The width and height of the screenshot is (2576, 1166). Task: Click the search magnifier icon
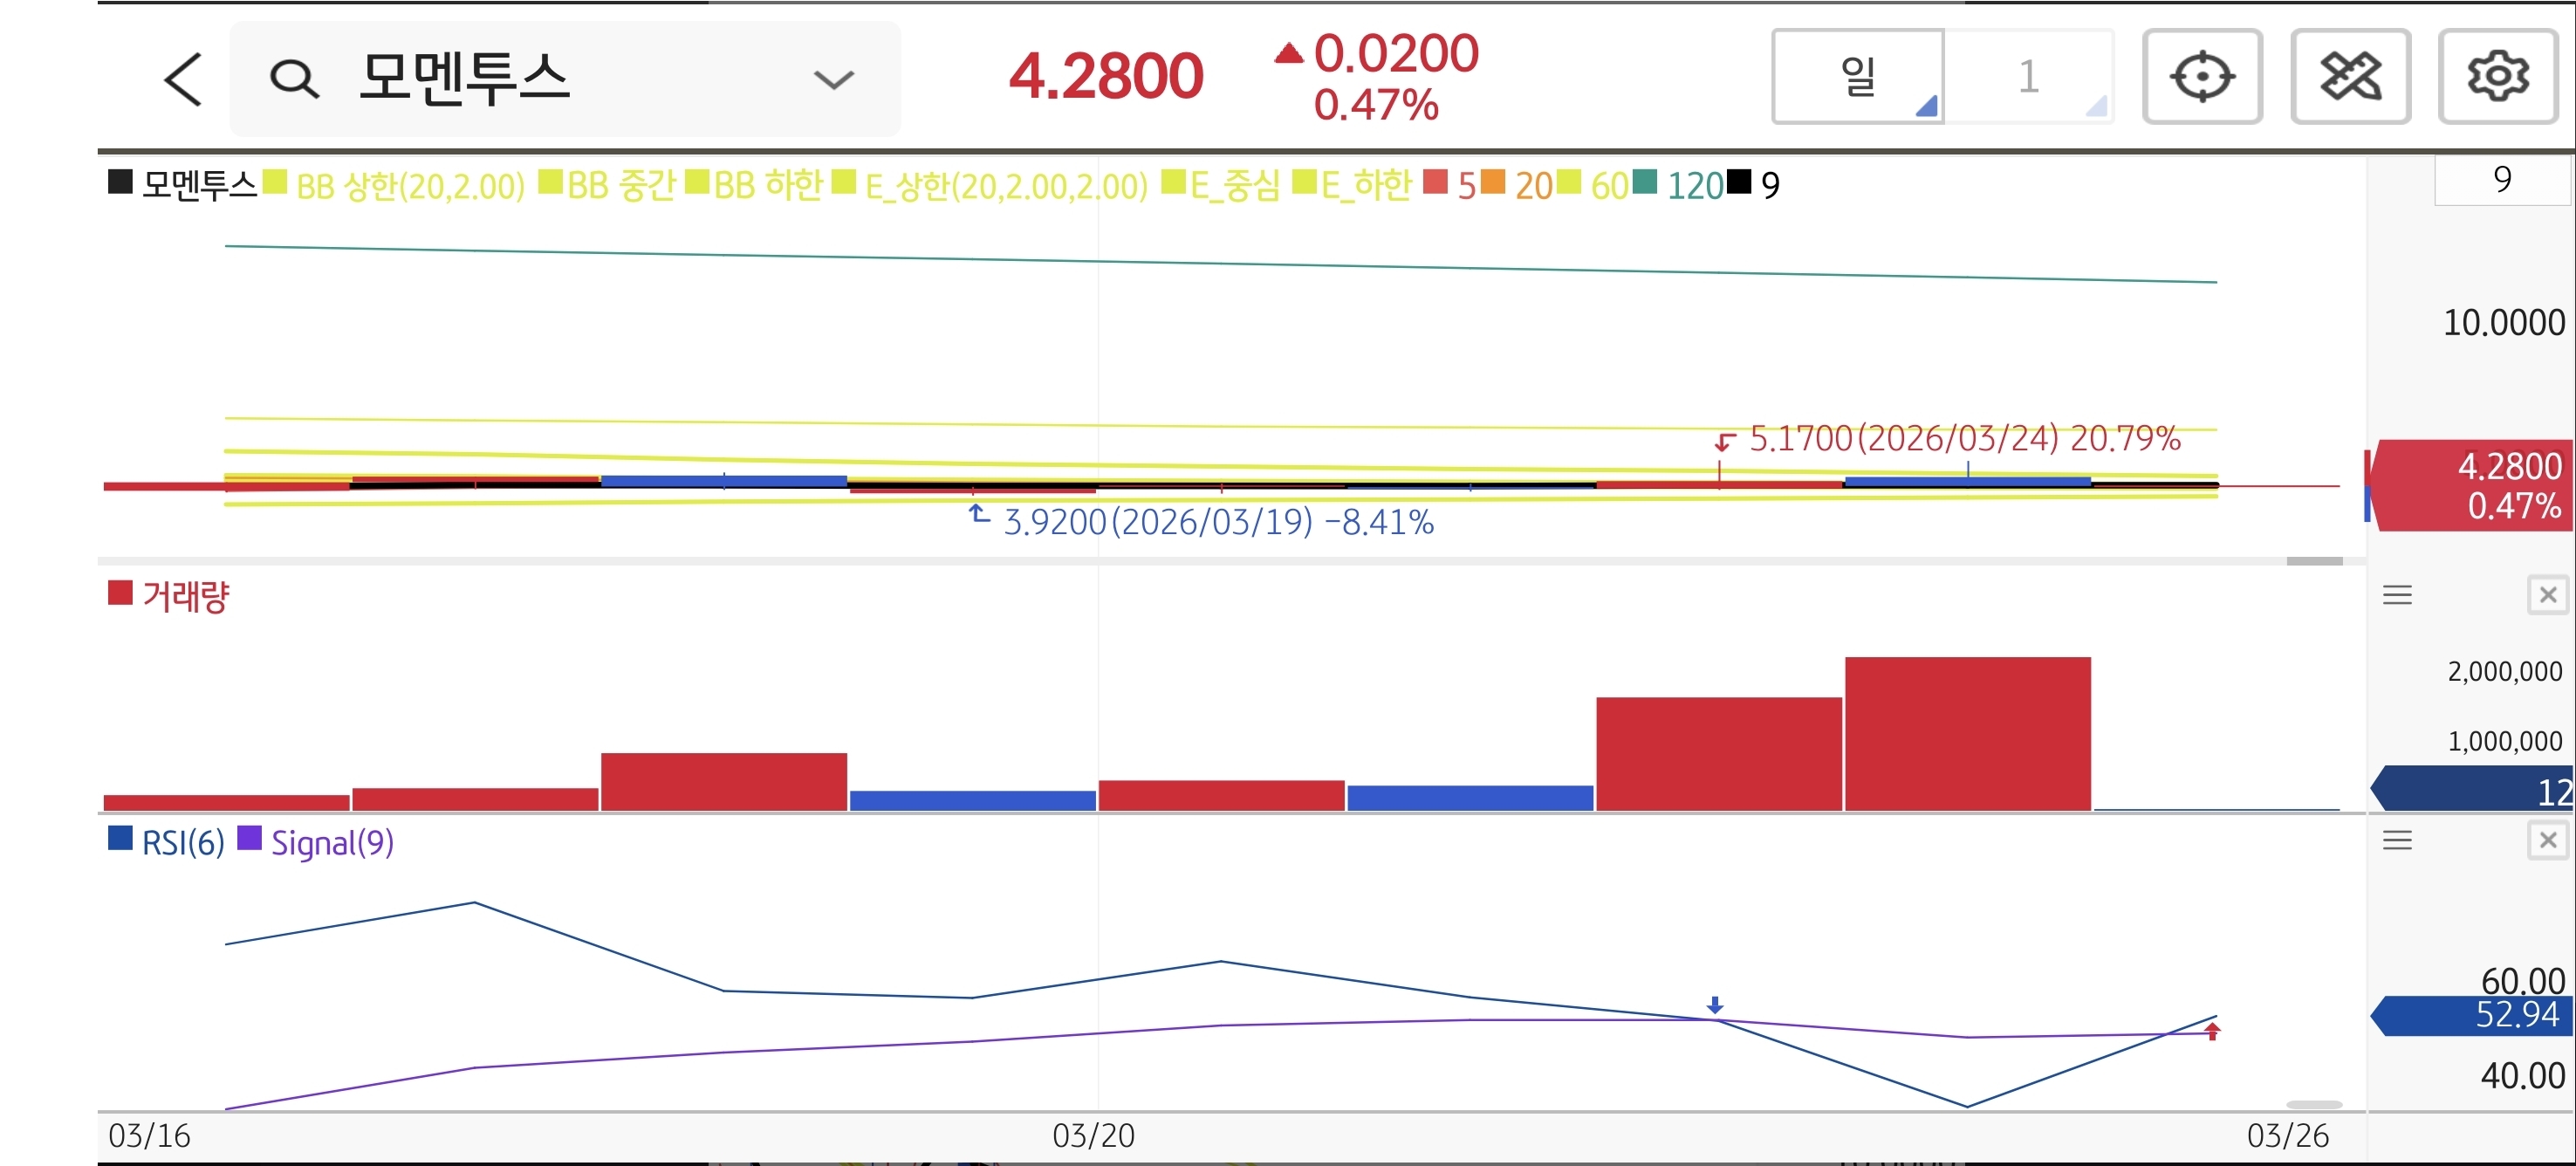[294, 79]
